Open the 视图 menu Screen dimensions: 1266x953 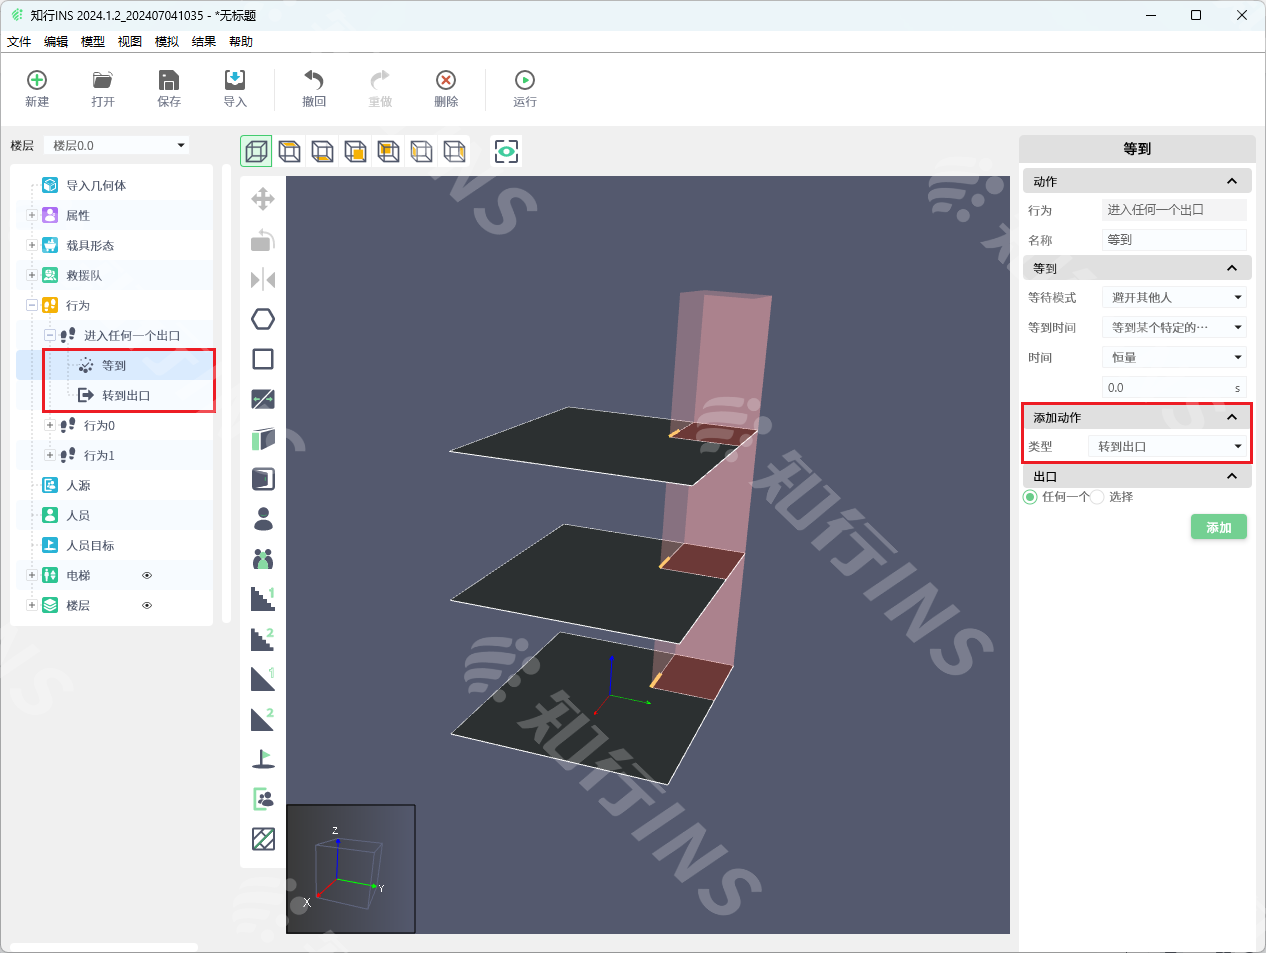pyautogui.click(x=130, y=41)
